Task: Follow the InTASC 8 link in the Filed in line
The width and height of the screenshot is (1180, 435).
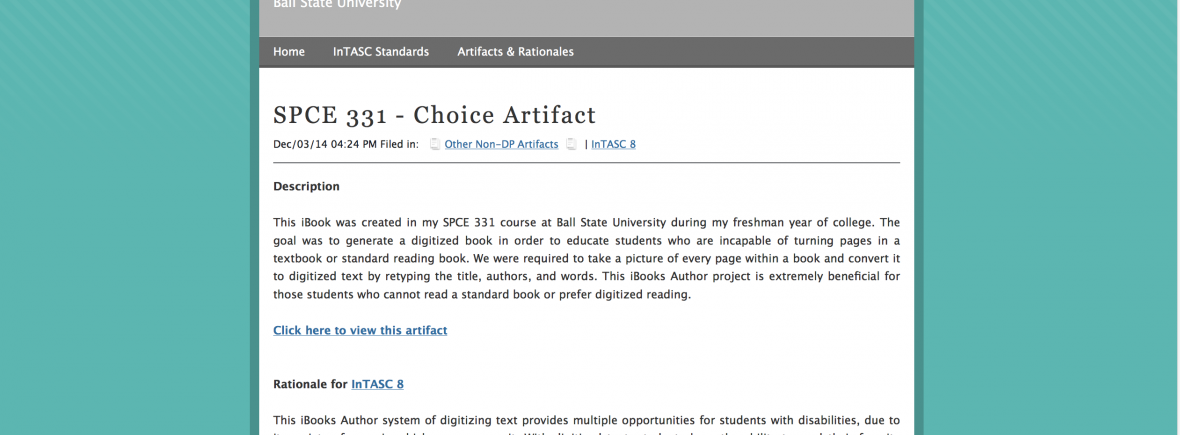Action: click(x=613, y=144)
